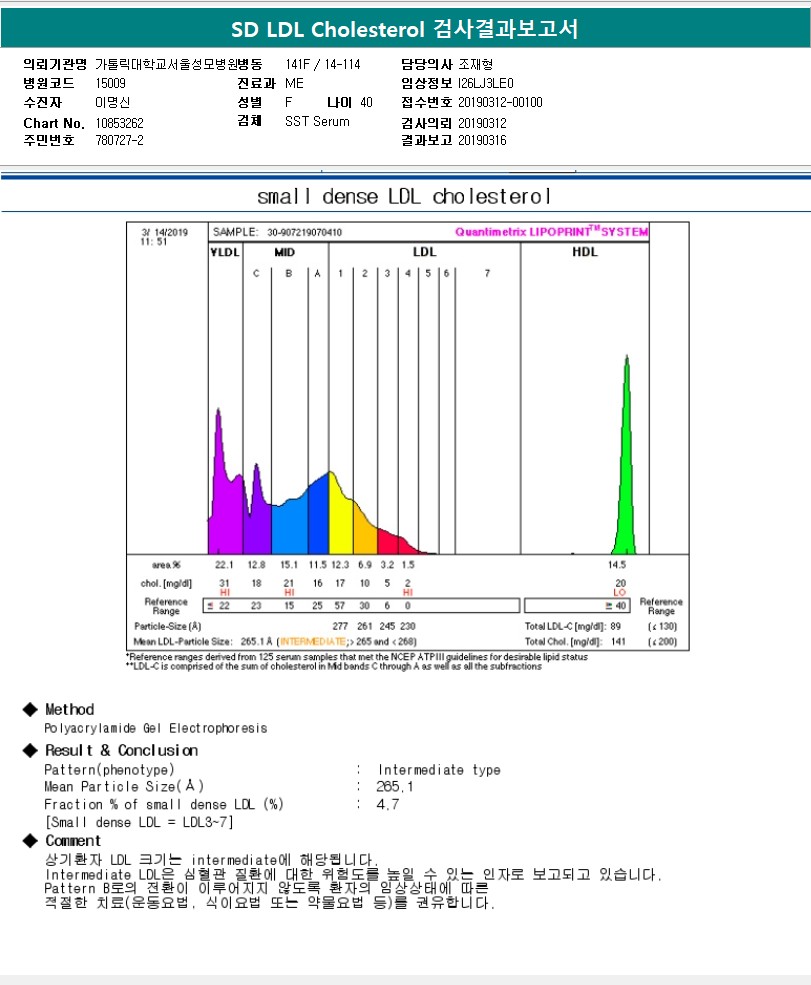Click the VLDL column header

(x=225, y=253)
